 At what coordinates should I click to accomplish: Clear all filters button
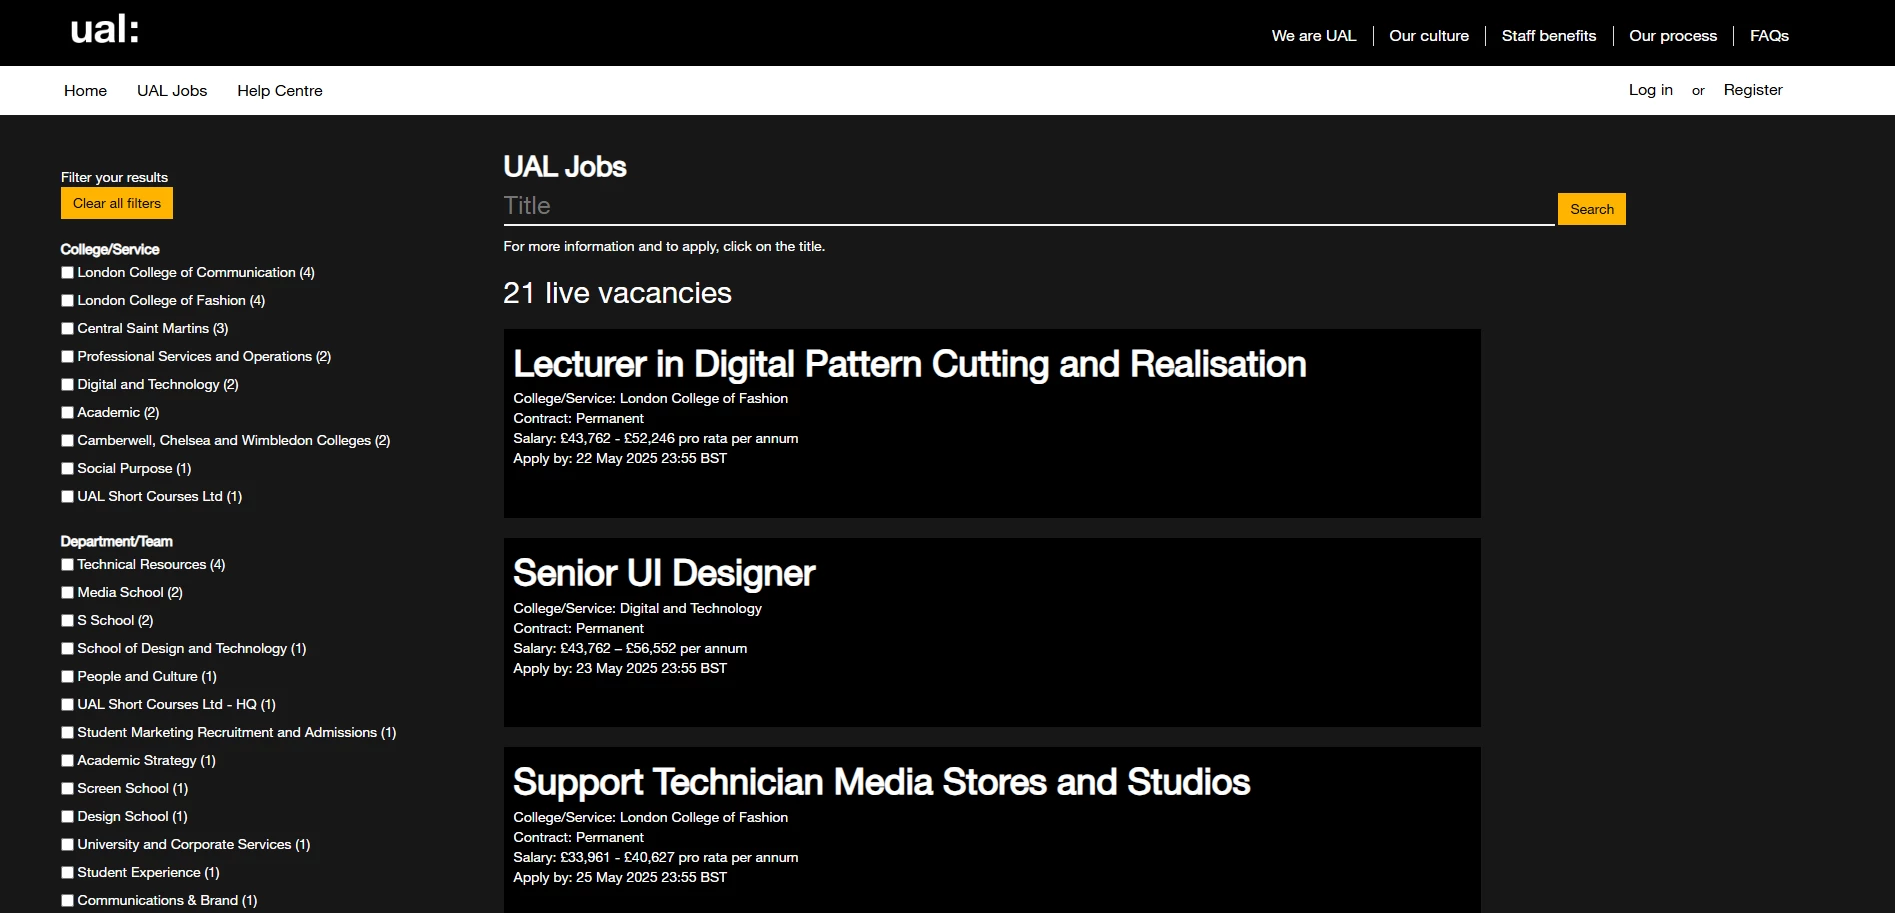pos(117,203)
